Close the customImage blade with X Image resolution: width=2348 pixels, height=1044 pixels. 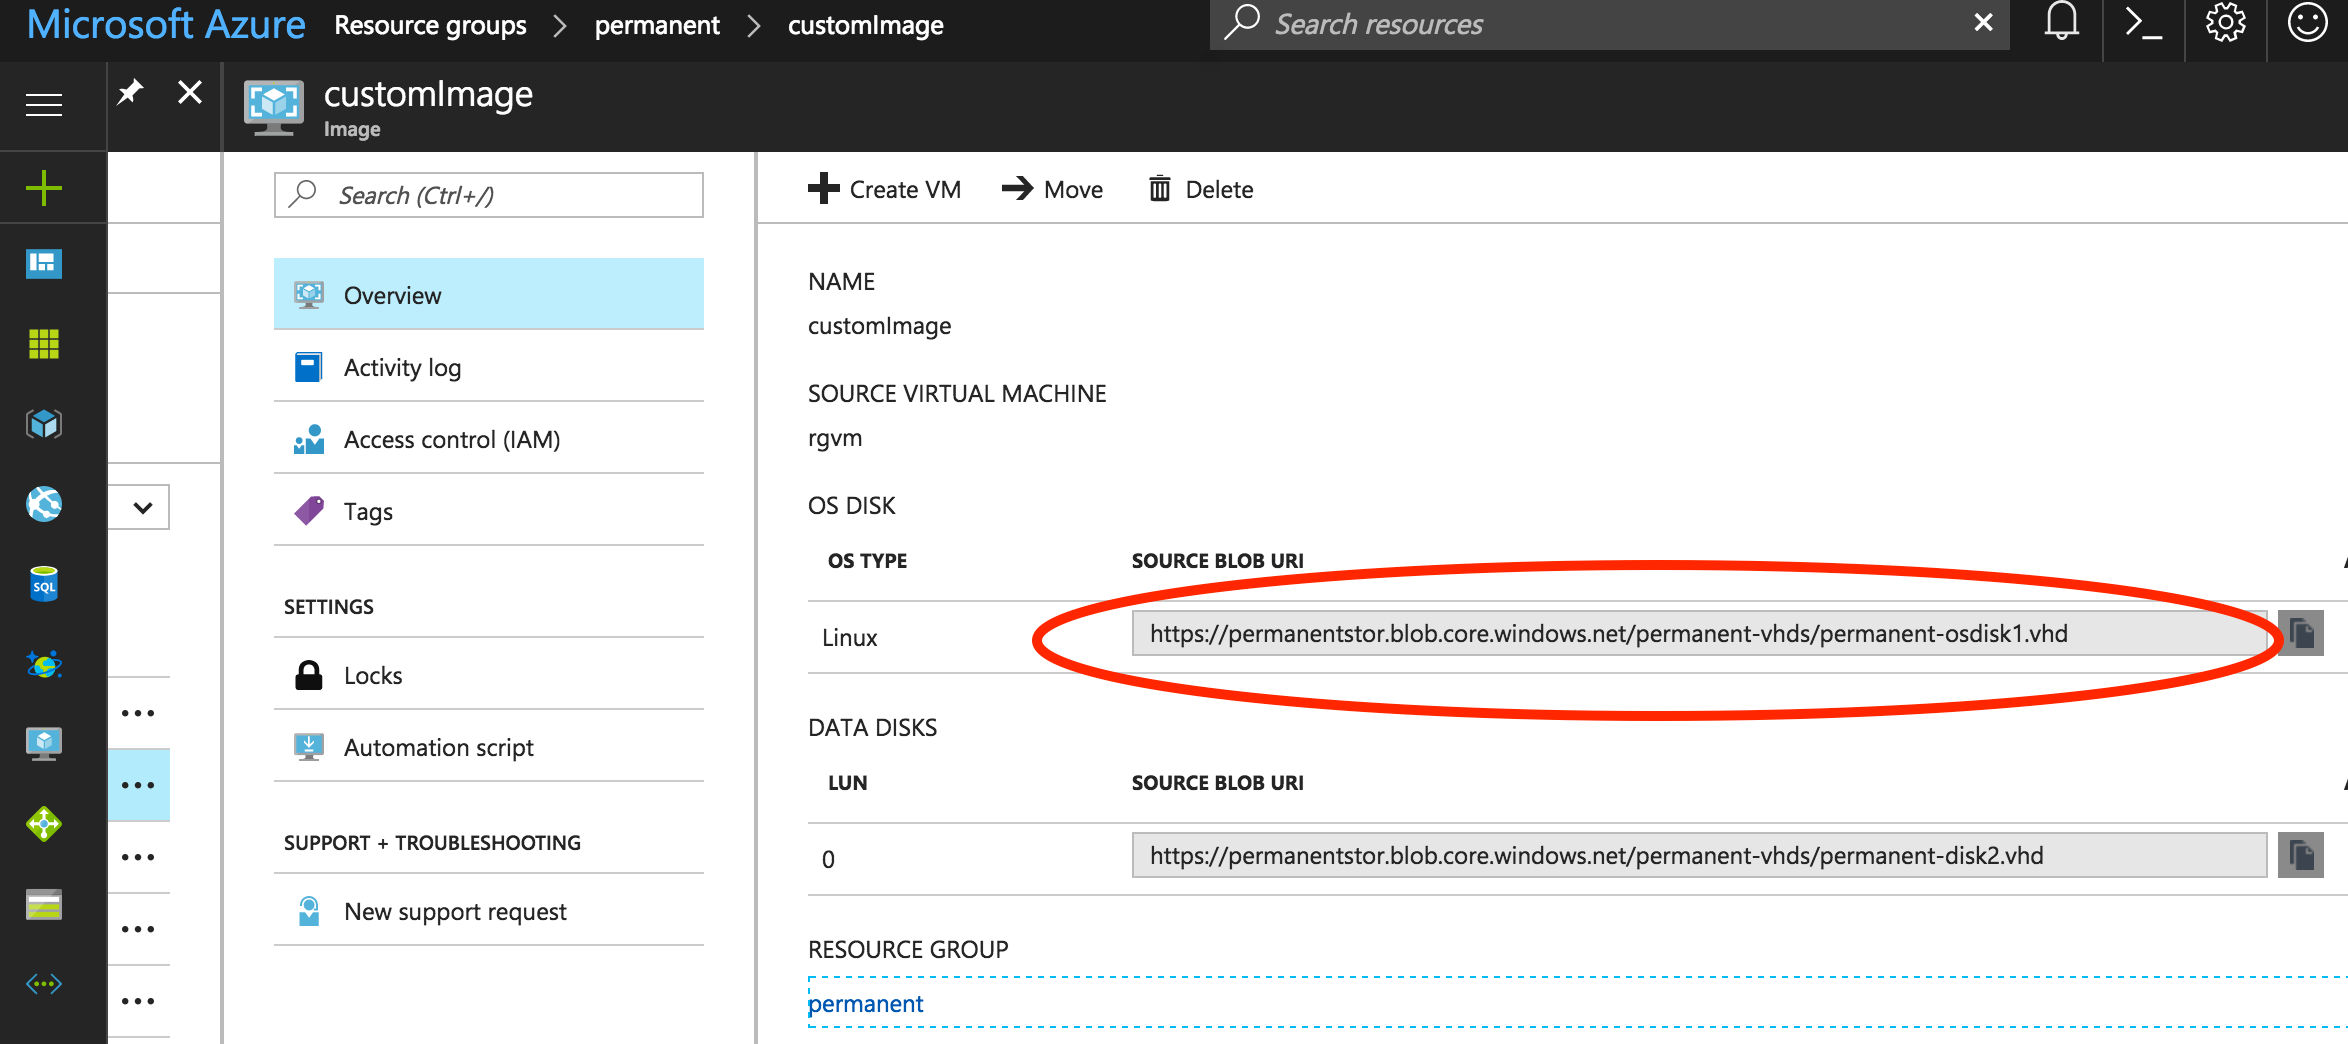[190, 93]
